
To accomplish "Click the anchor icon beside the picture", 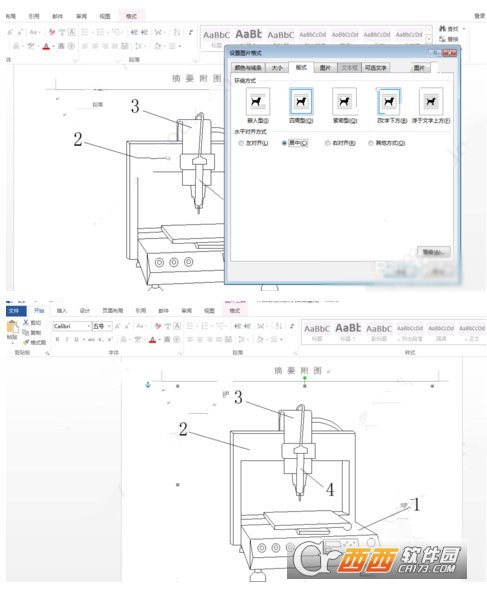I will pyautogui.click(x=148, y=385).
